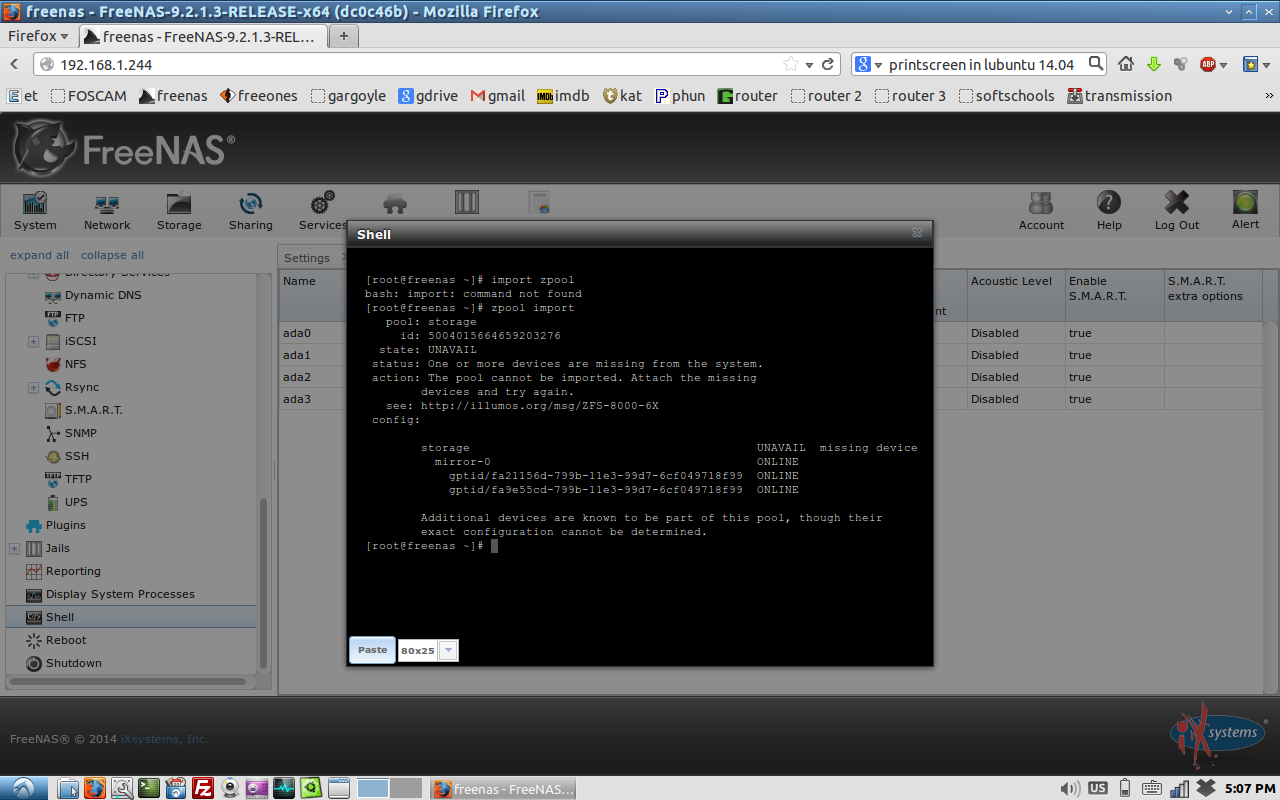Open the System toolbar icon
Image resolution: width=1280 pixels, height=800 pixels.
[x=35, y=211]
